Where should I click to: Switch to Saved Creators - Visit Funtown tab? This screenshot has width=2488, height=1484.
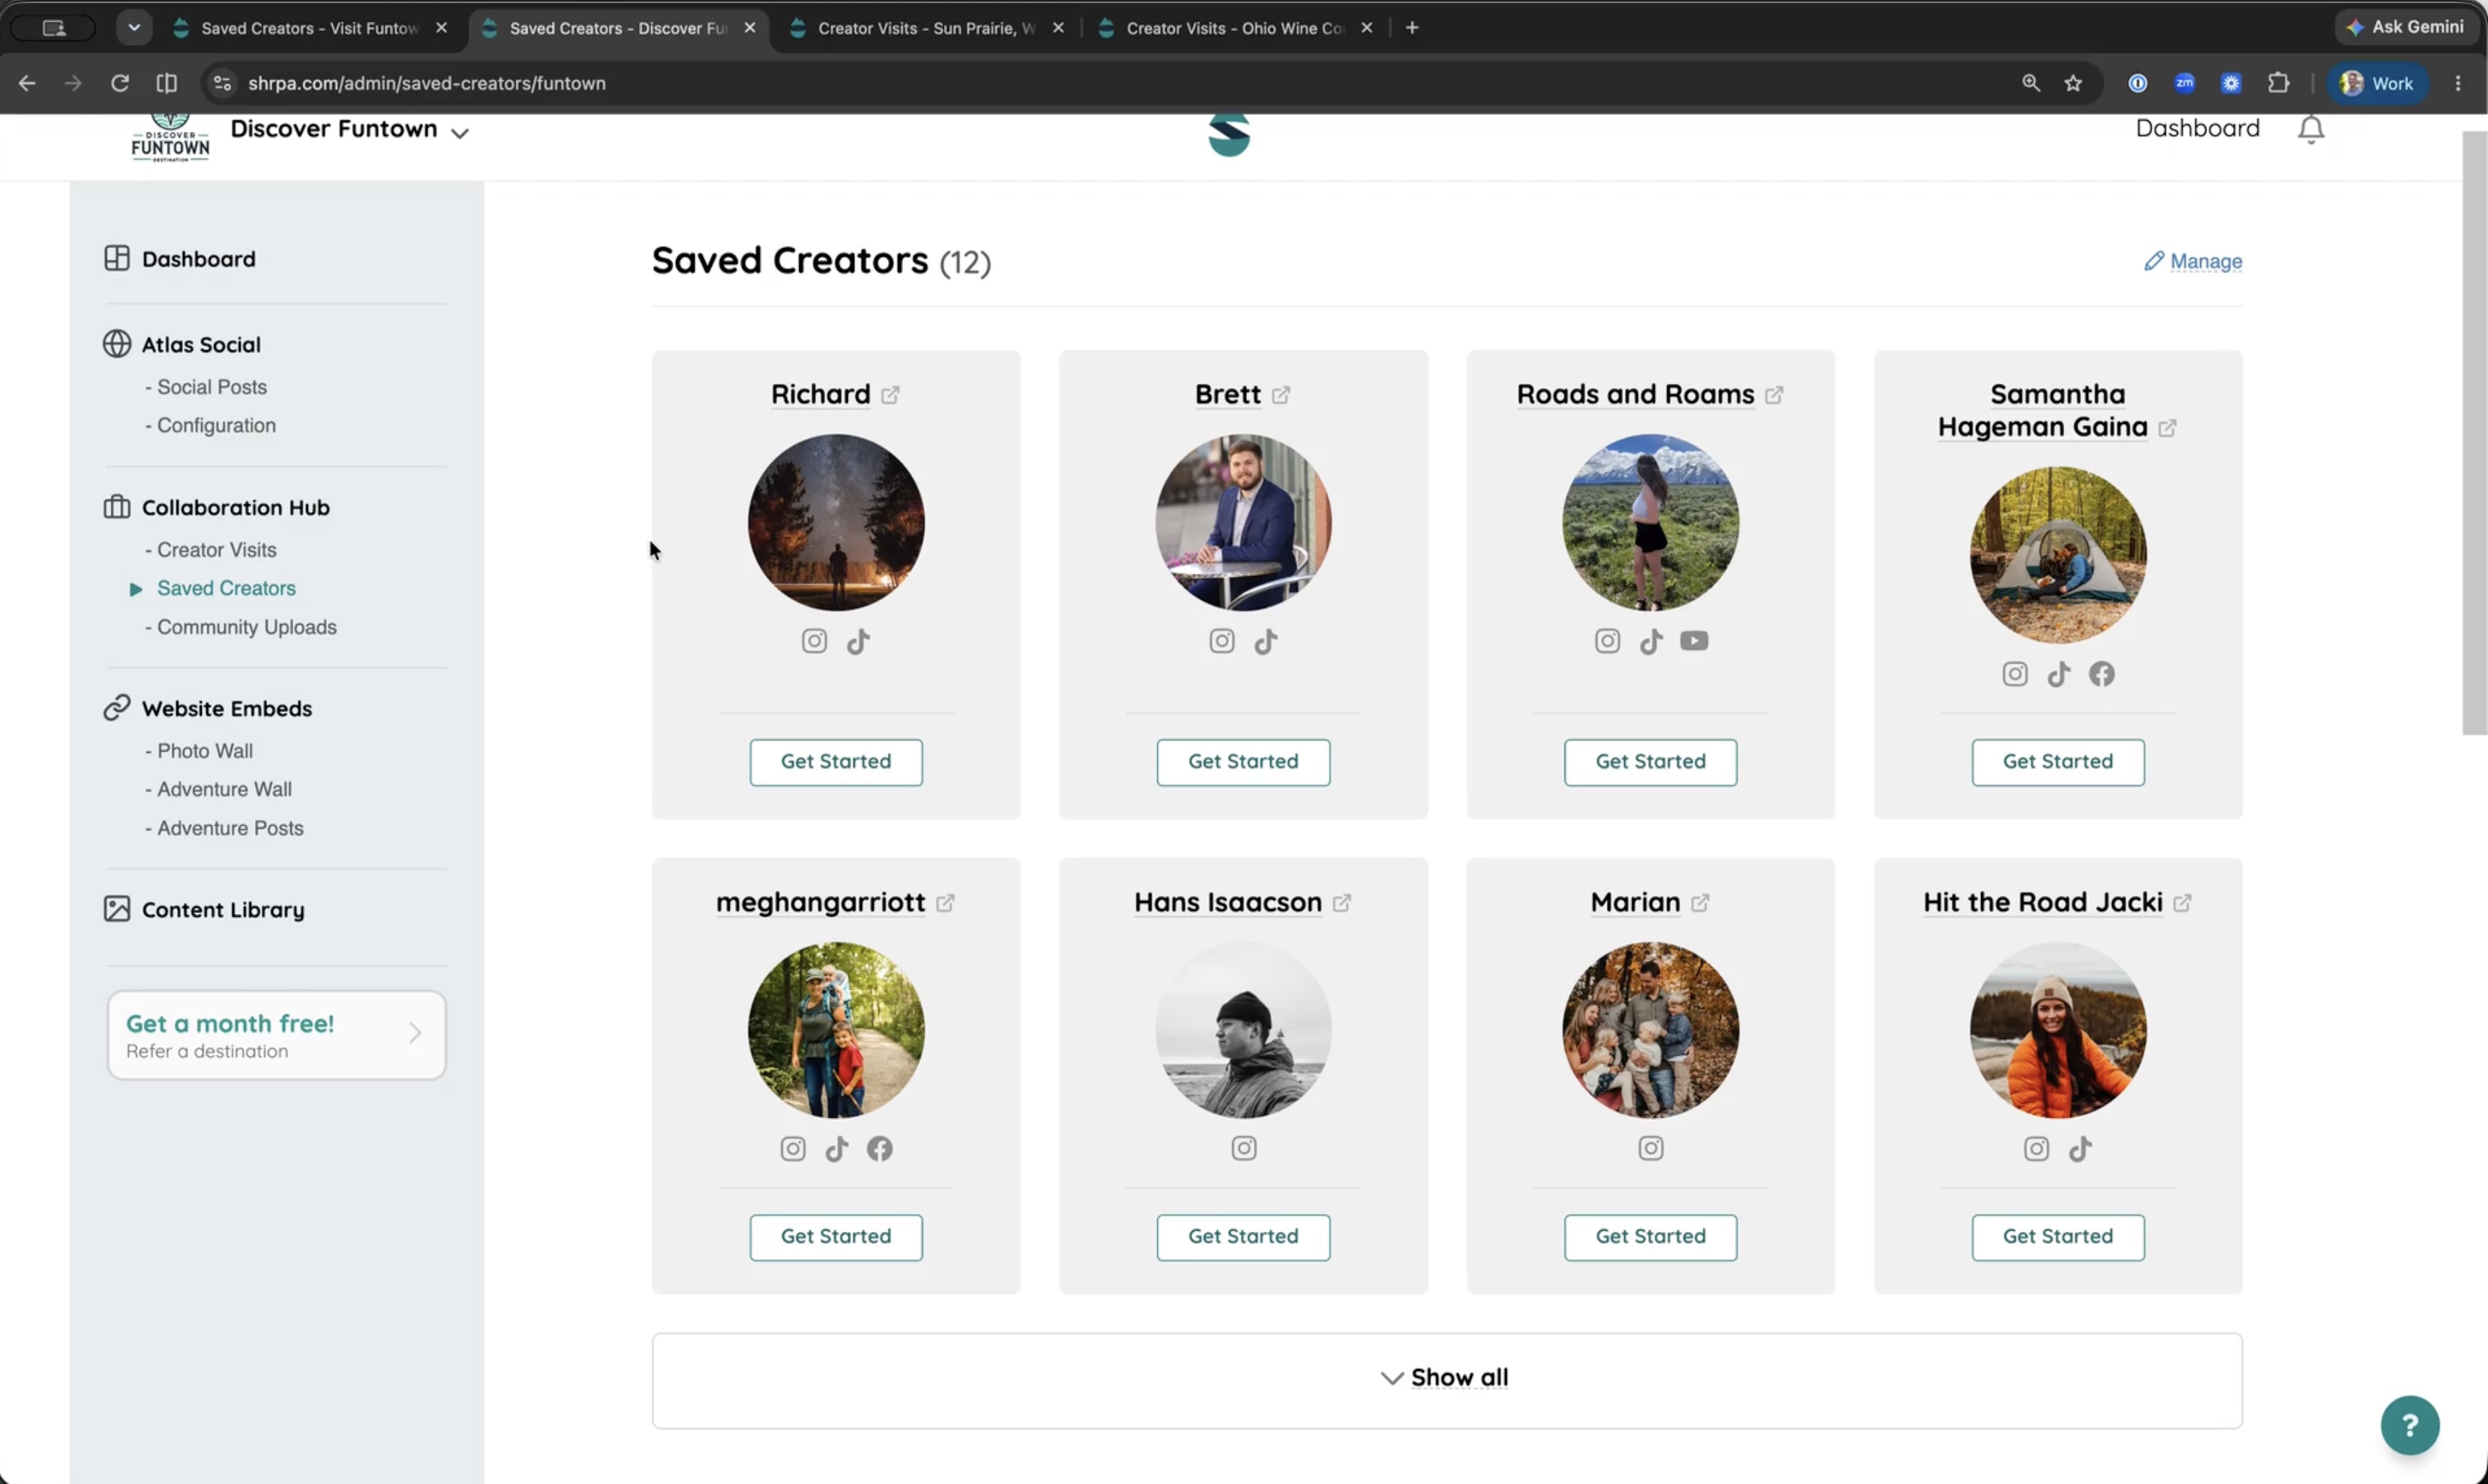[310, 28]
